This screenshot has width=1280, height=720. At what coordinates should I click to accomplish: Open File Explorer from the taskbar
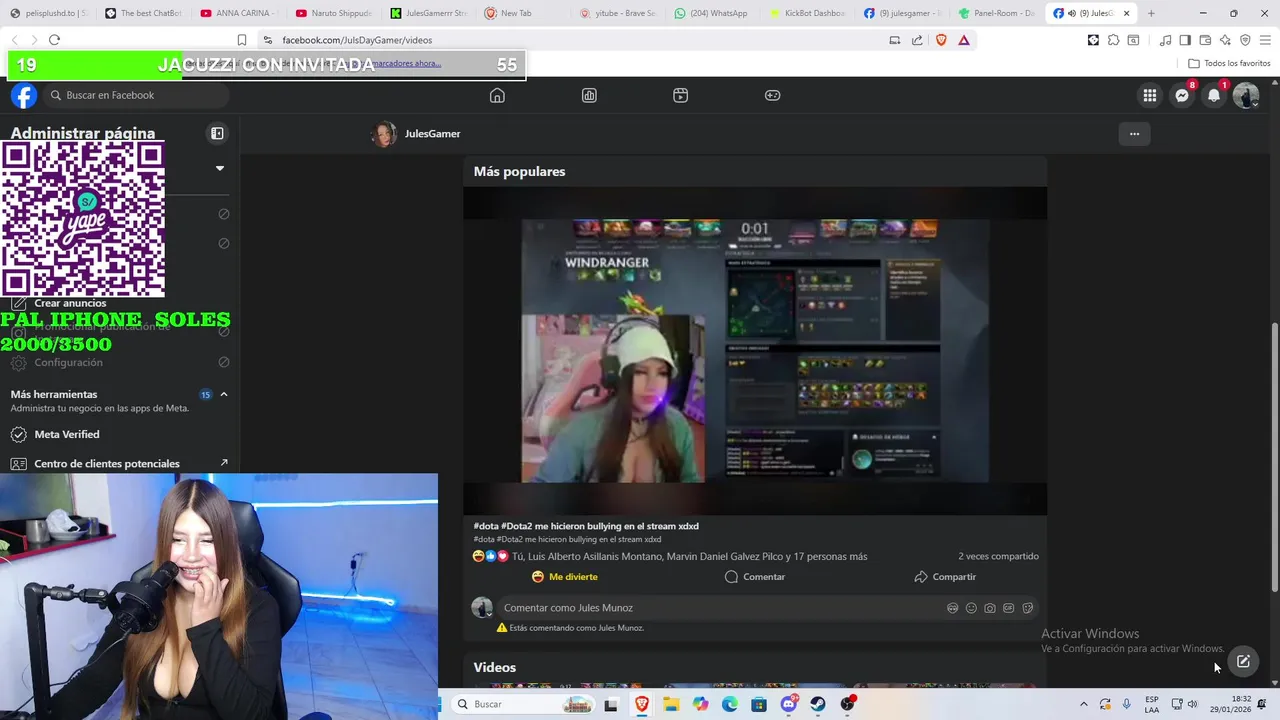pos(671,704)
